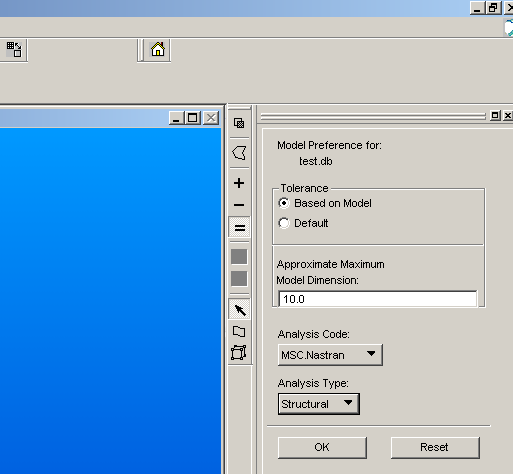
Task: Click the overlapping squares icon atop the picking toolbar
Action: tap(239, 123)
